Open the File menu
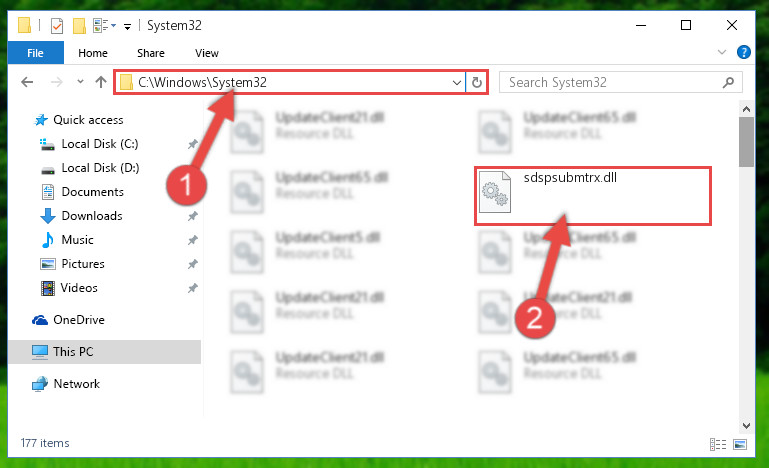Viewport: 769px width, 468px height. click(x=35, y=53)
